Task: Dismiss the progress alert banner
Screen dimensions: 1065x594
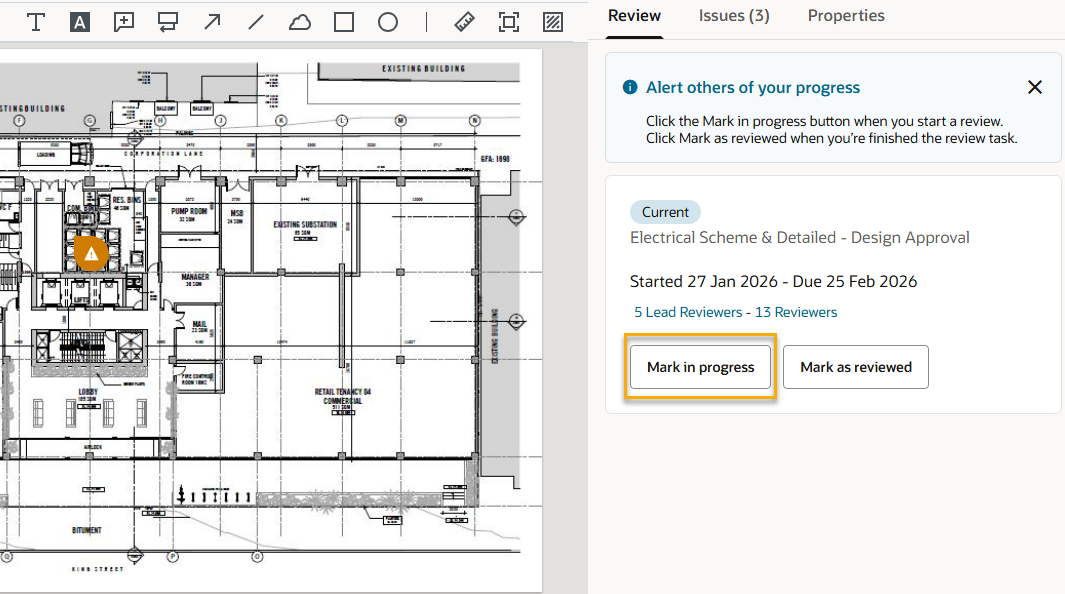Action: 1035,87
